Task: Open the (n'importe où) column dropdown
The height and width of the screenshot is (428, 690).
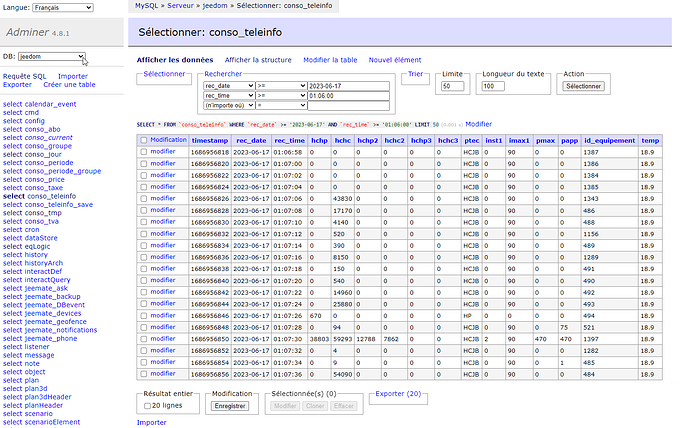Action: click(227, 105)
